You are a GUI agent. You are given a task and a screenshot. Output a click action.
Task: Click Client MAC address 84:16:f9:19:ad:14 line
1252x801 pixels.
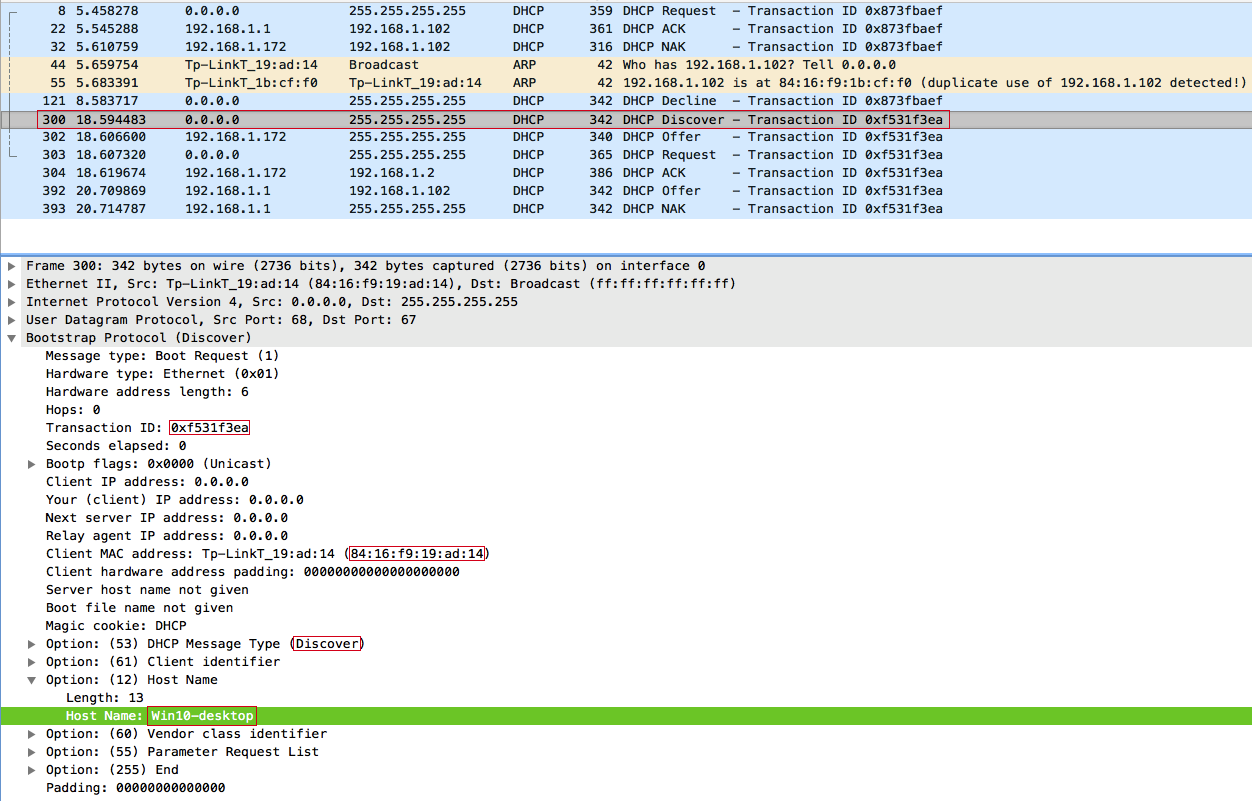pos(267,554)
